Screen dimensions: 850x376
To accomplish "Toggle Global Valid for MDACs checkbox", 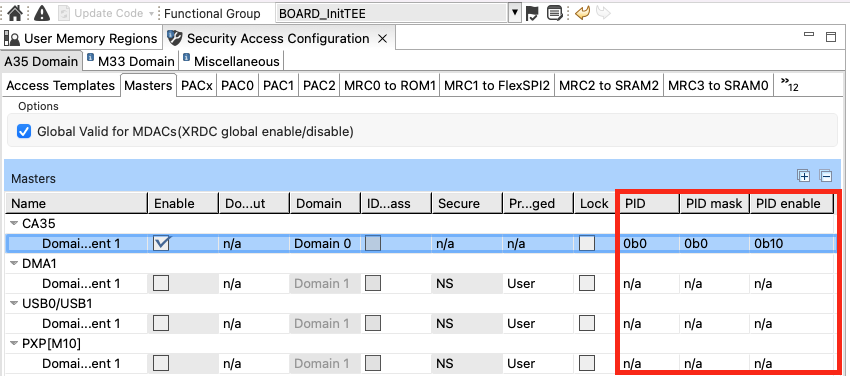I will point(24,131).
